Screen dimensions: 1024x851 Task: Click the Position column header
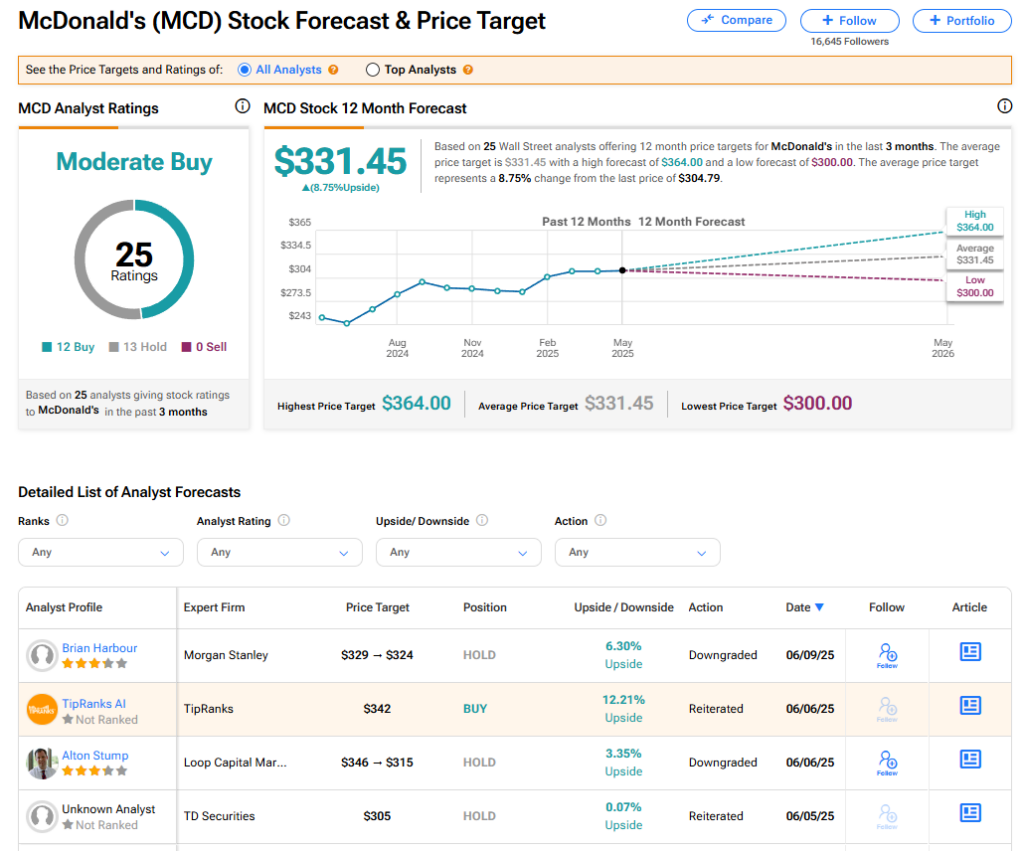pyautogui.click(x=485, y=607)
